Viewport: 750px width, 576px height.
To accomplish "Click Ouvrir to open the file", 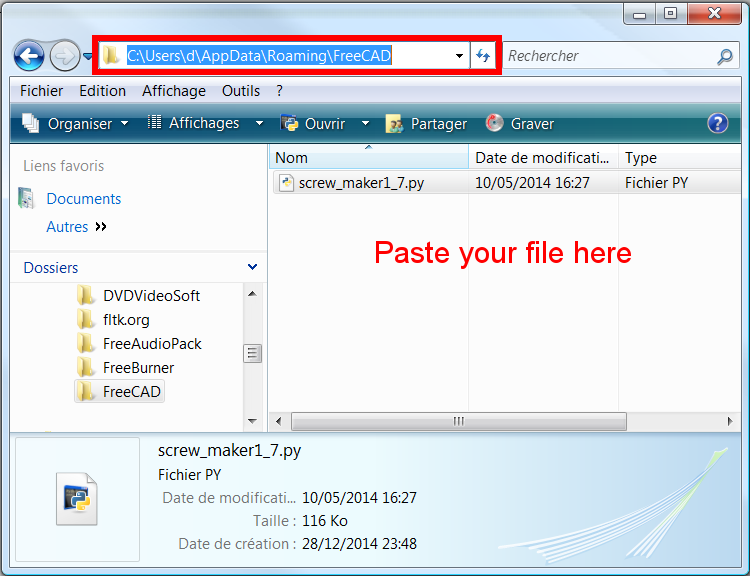I will pyautogui.click(x=312, y=124).
